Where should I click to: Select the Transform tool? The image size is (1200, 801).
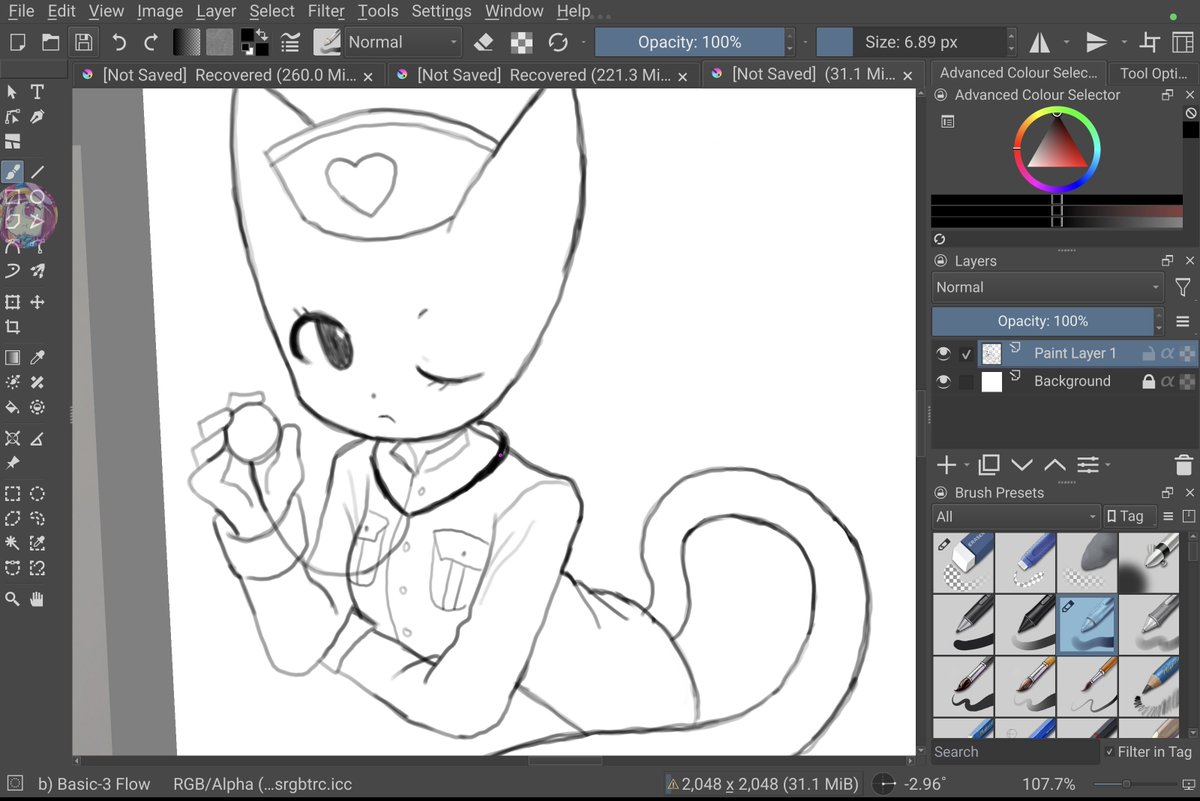click(x=12, y=302)
